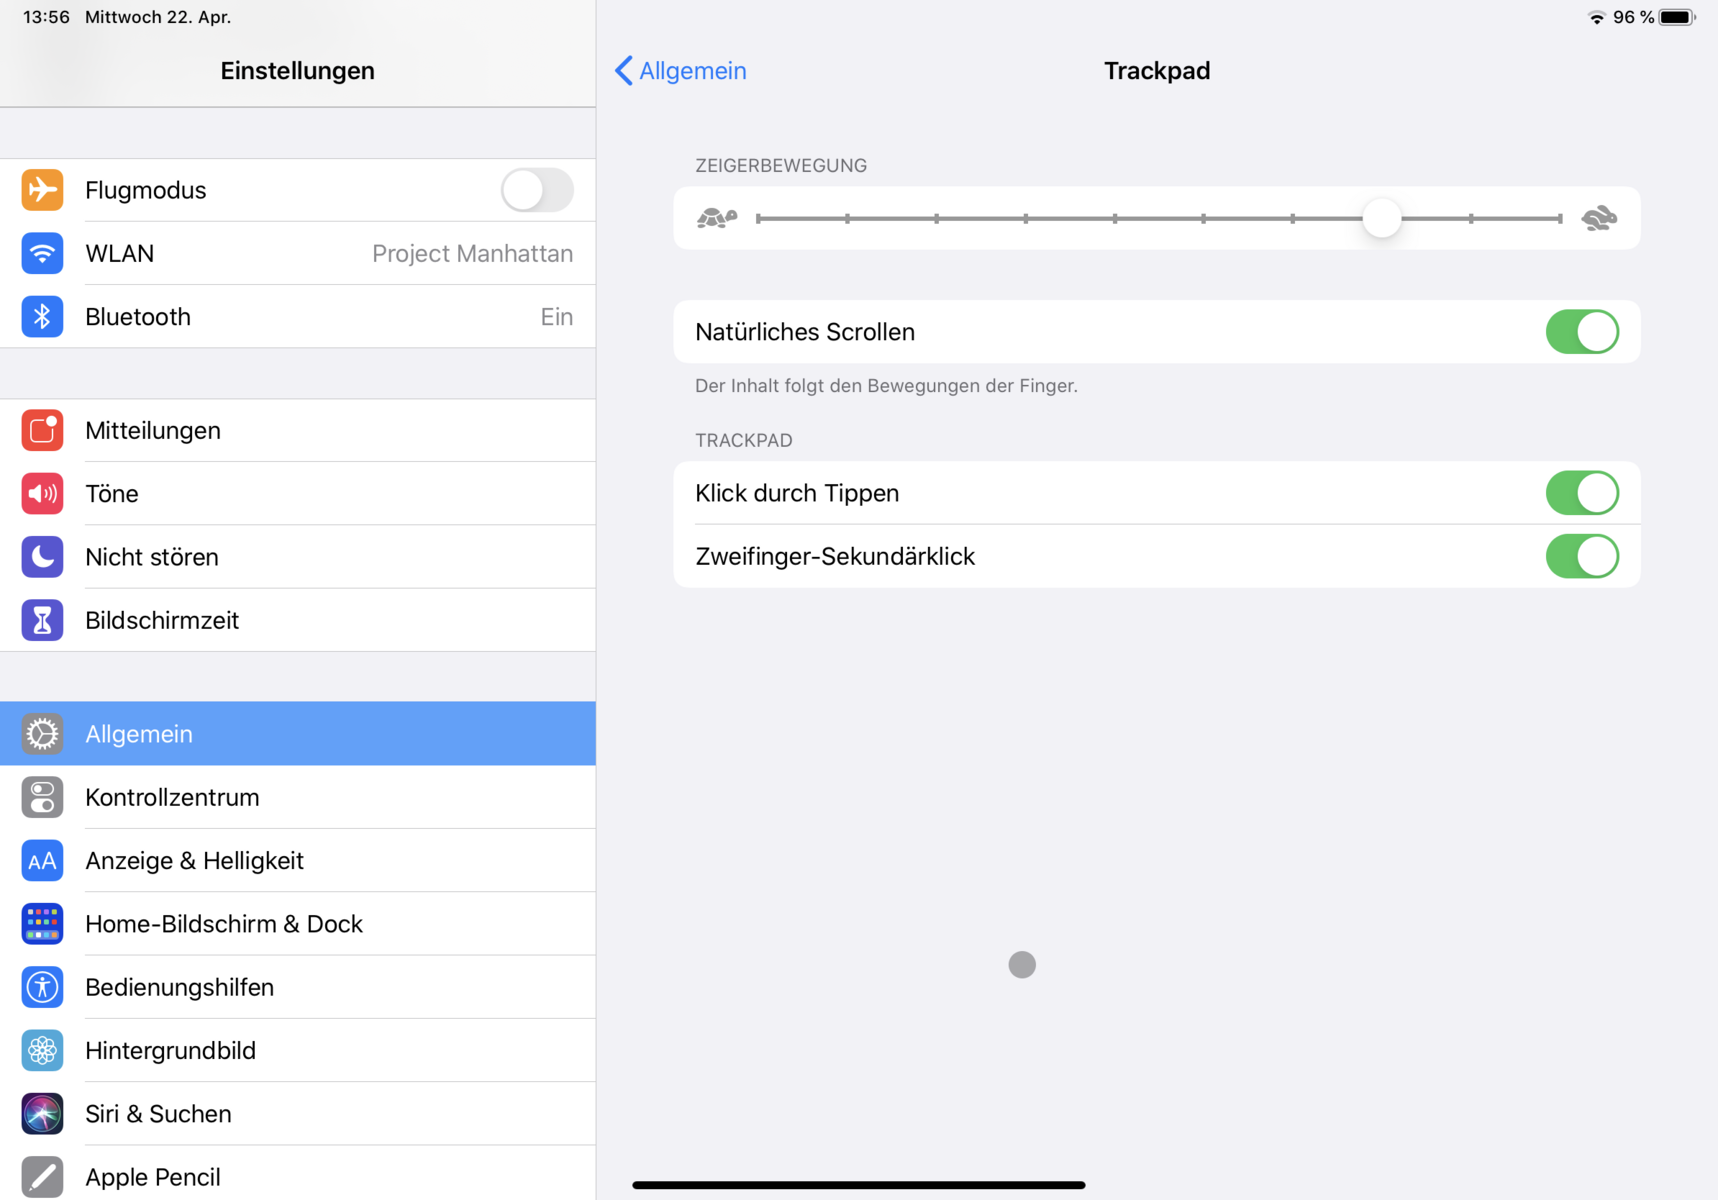Viewport: 1718px width, 1200px height.
Task: Tap the red Mitteilungen icon
Action: pos(42,431)
